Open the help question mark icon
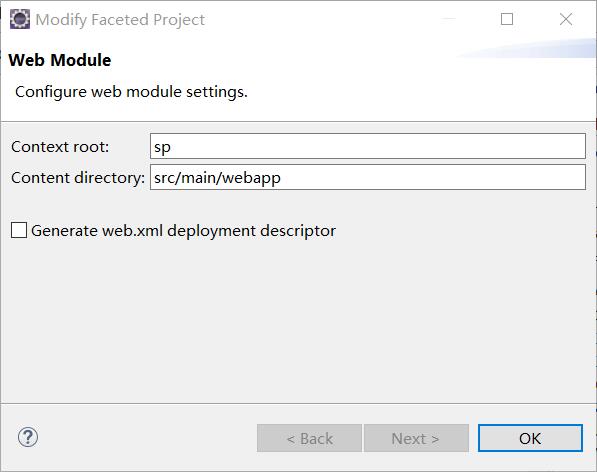597x472 pixels. tap(28, 437)
